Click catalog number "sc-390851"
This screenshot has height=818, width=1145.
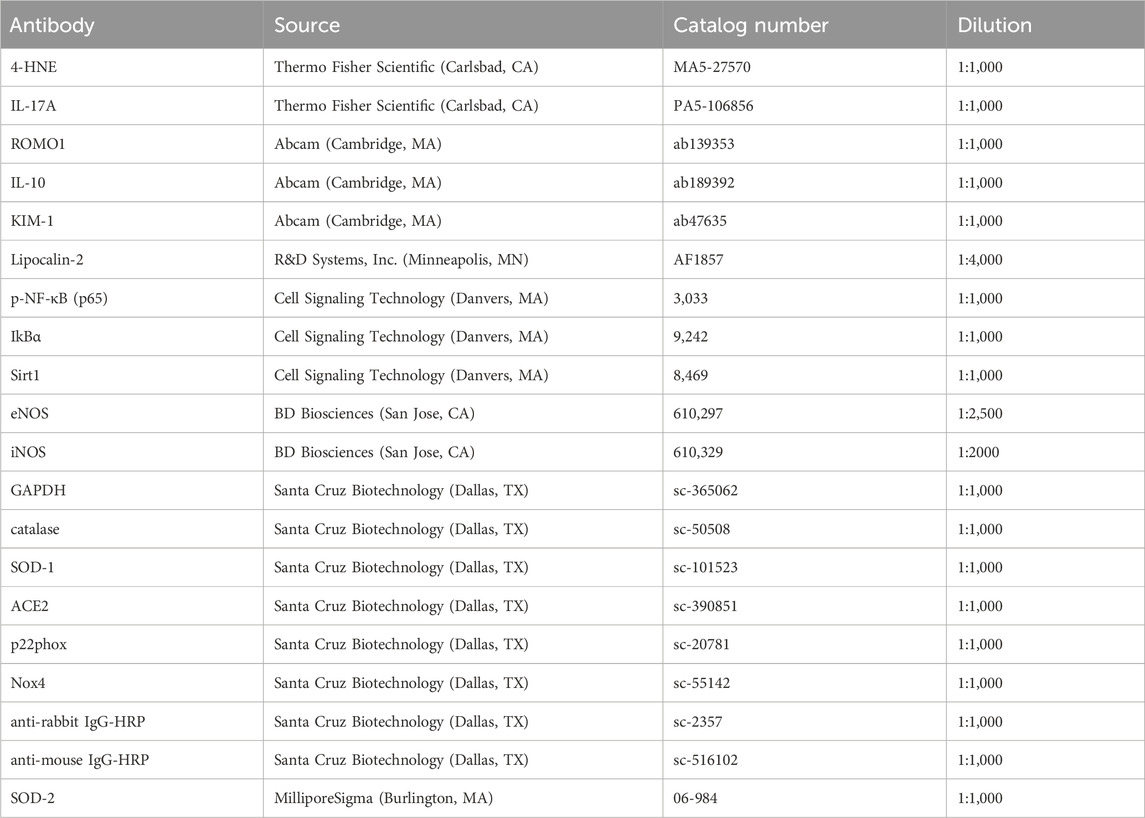coord(705,606)
